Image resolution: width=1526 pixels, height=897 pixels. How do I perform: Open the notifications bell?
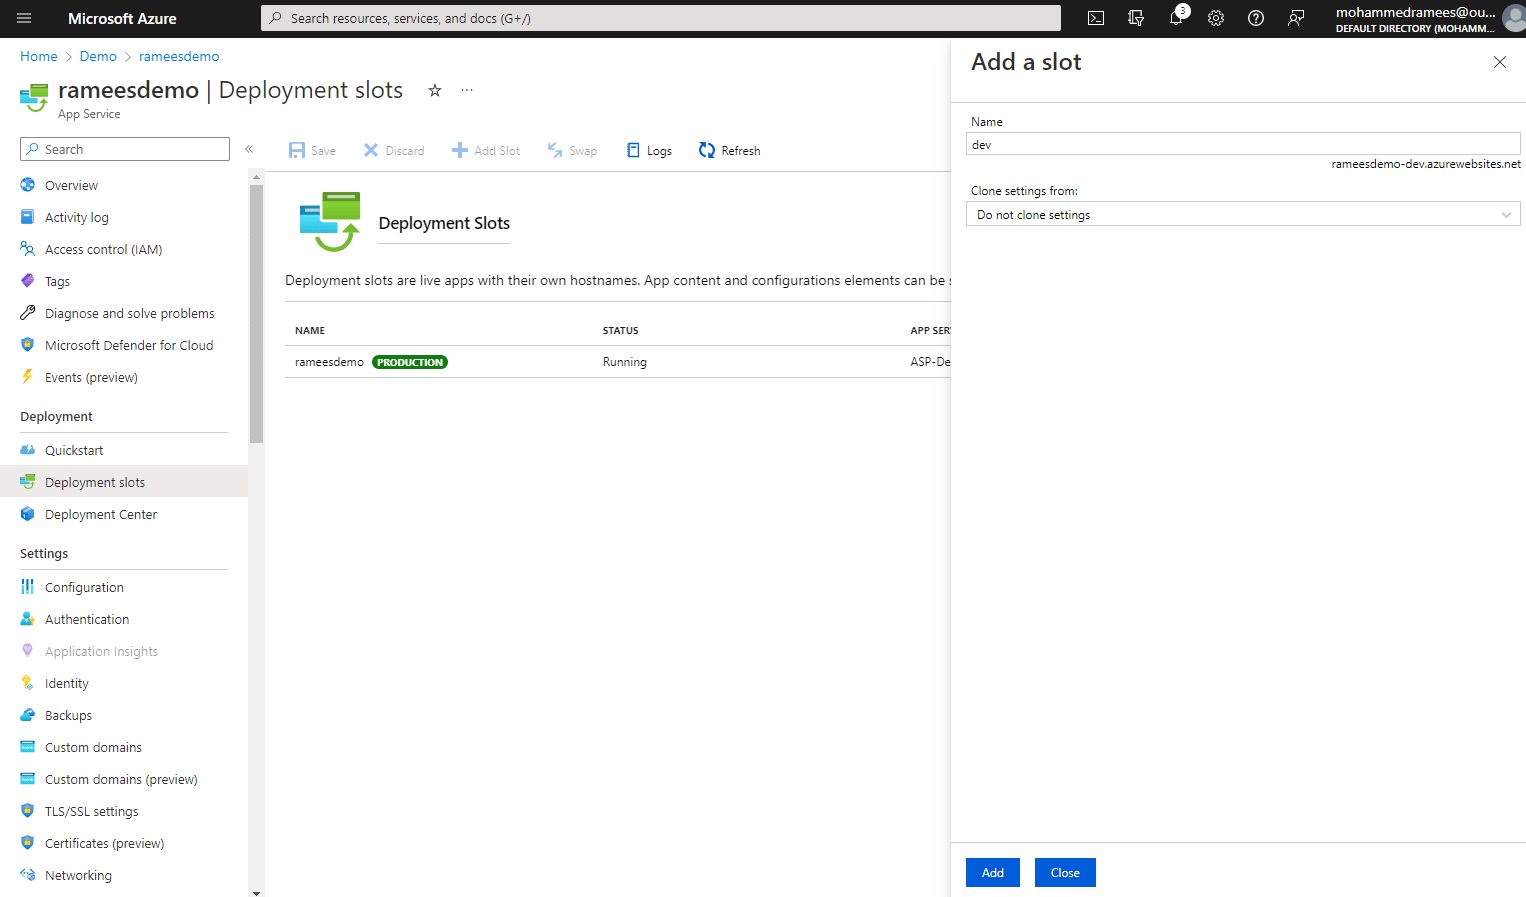coord(1176,18)
